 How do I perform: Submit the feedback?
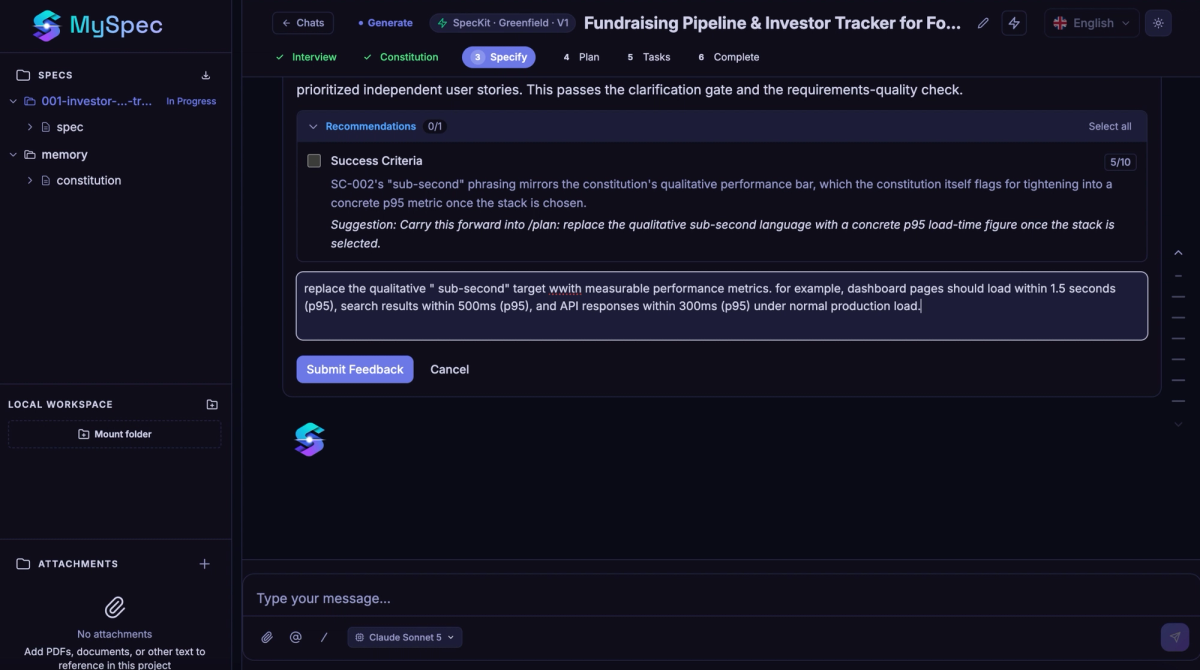[355, 369]
